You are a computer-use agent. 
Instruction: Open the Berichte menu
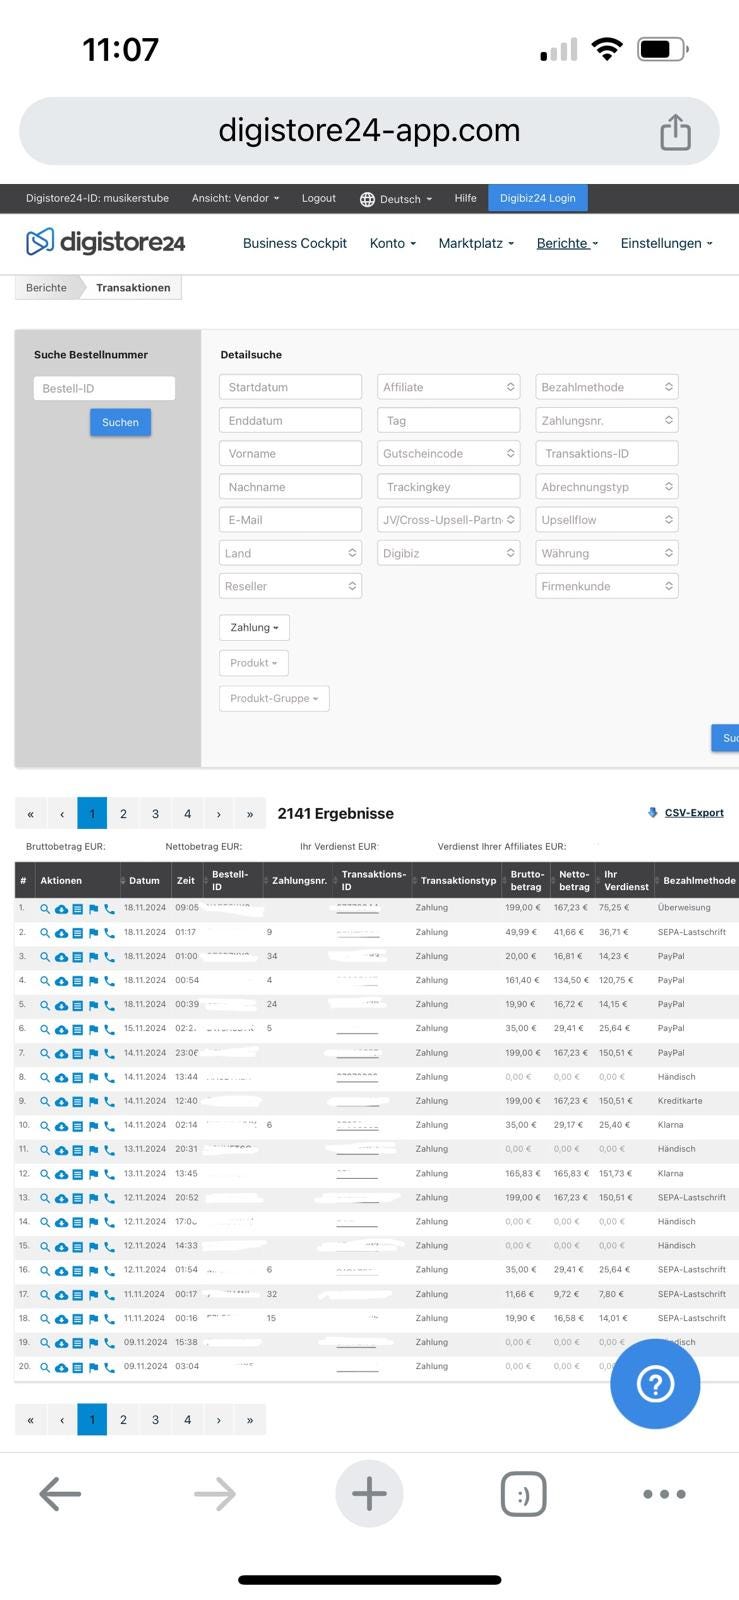(566, 243)
